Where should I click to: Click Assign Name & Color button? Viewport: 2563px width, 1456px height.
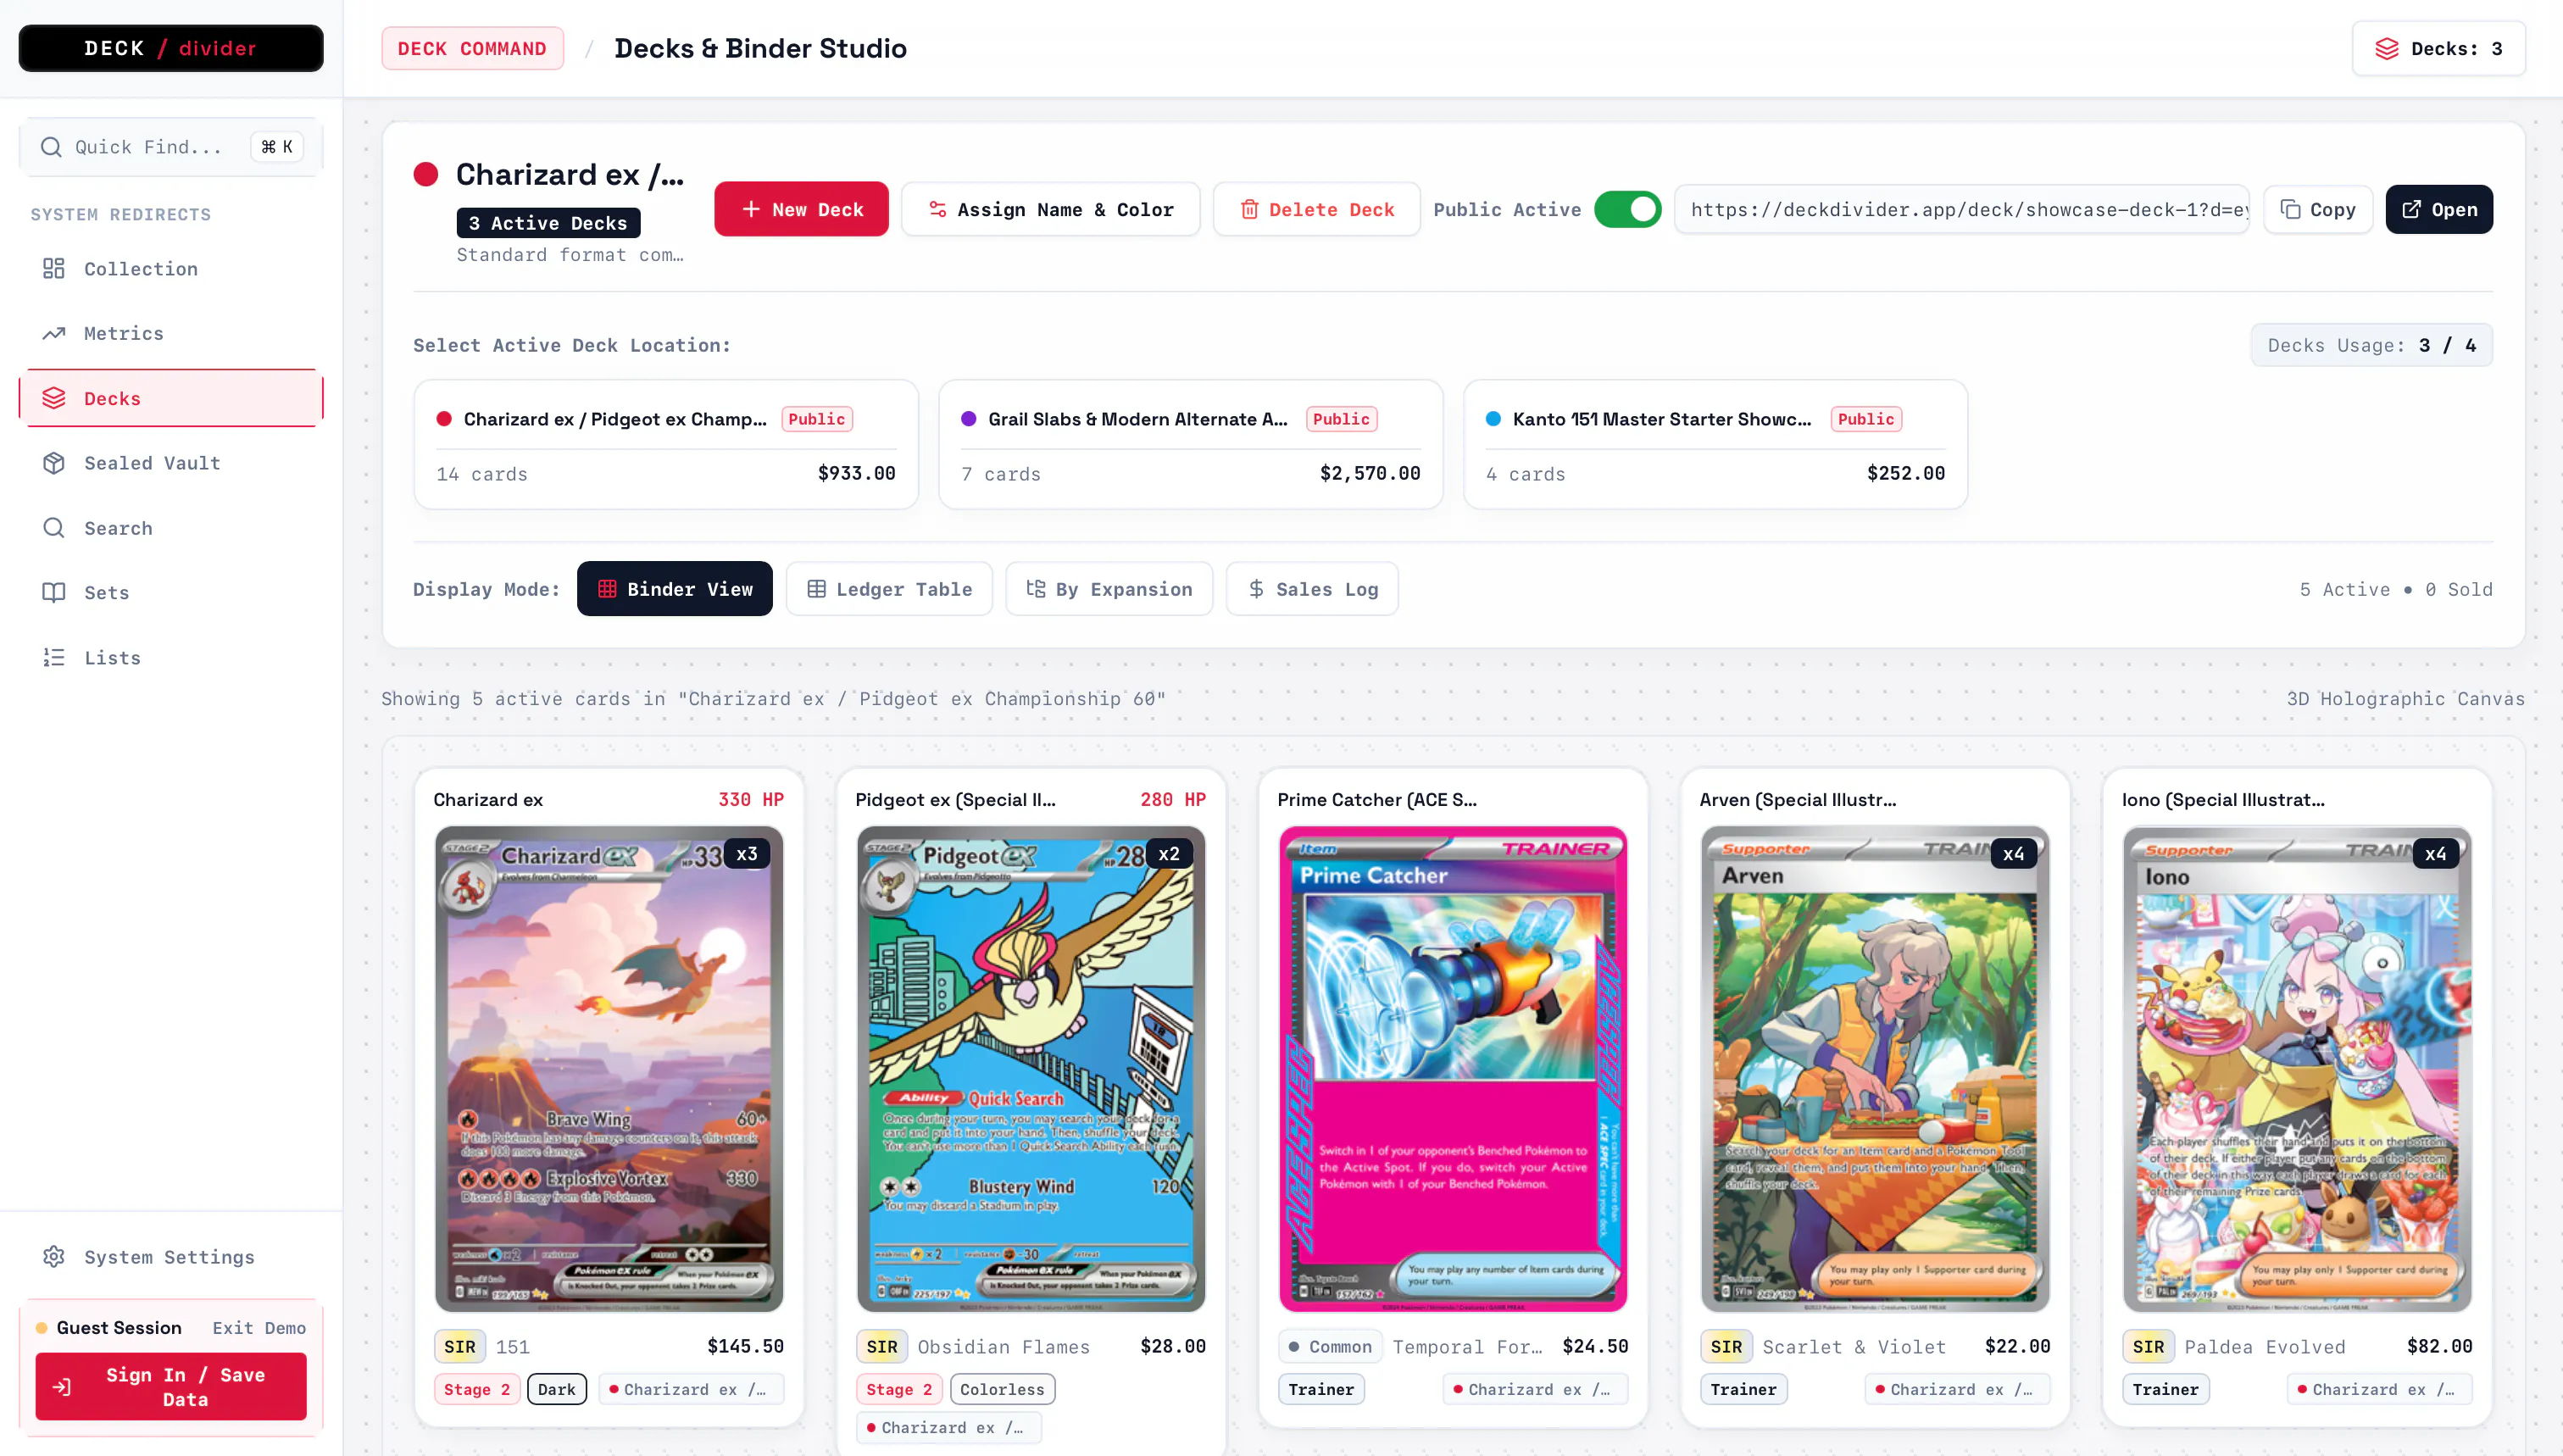[x=1050, y=209]
